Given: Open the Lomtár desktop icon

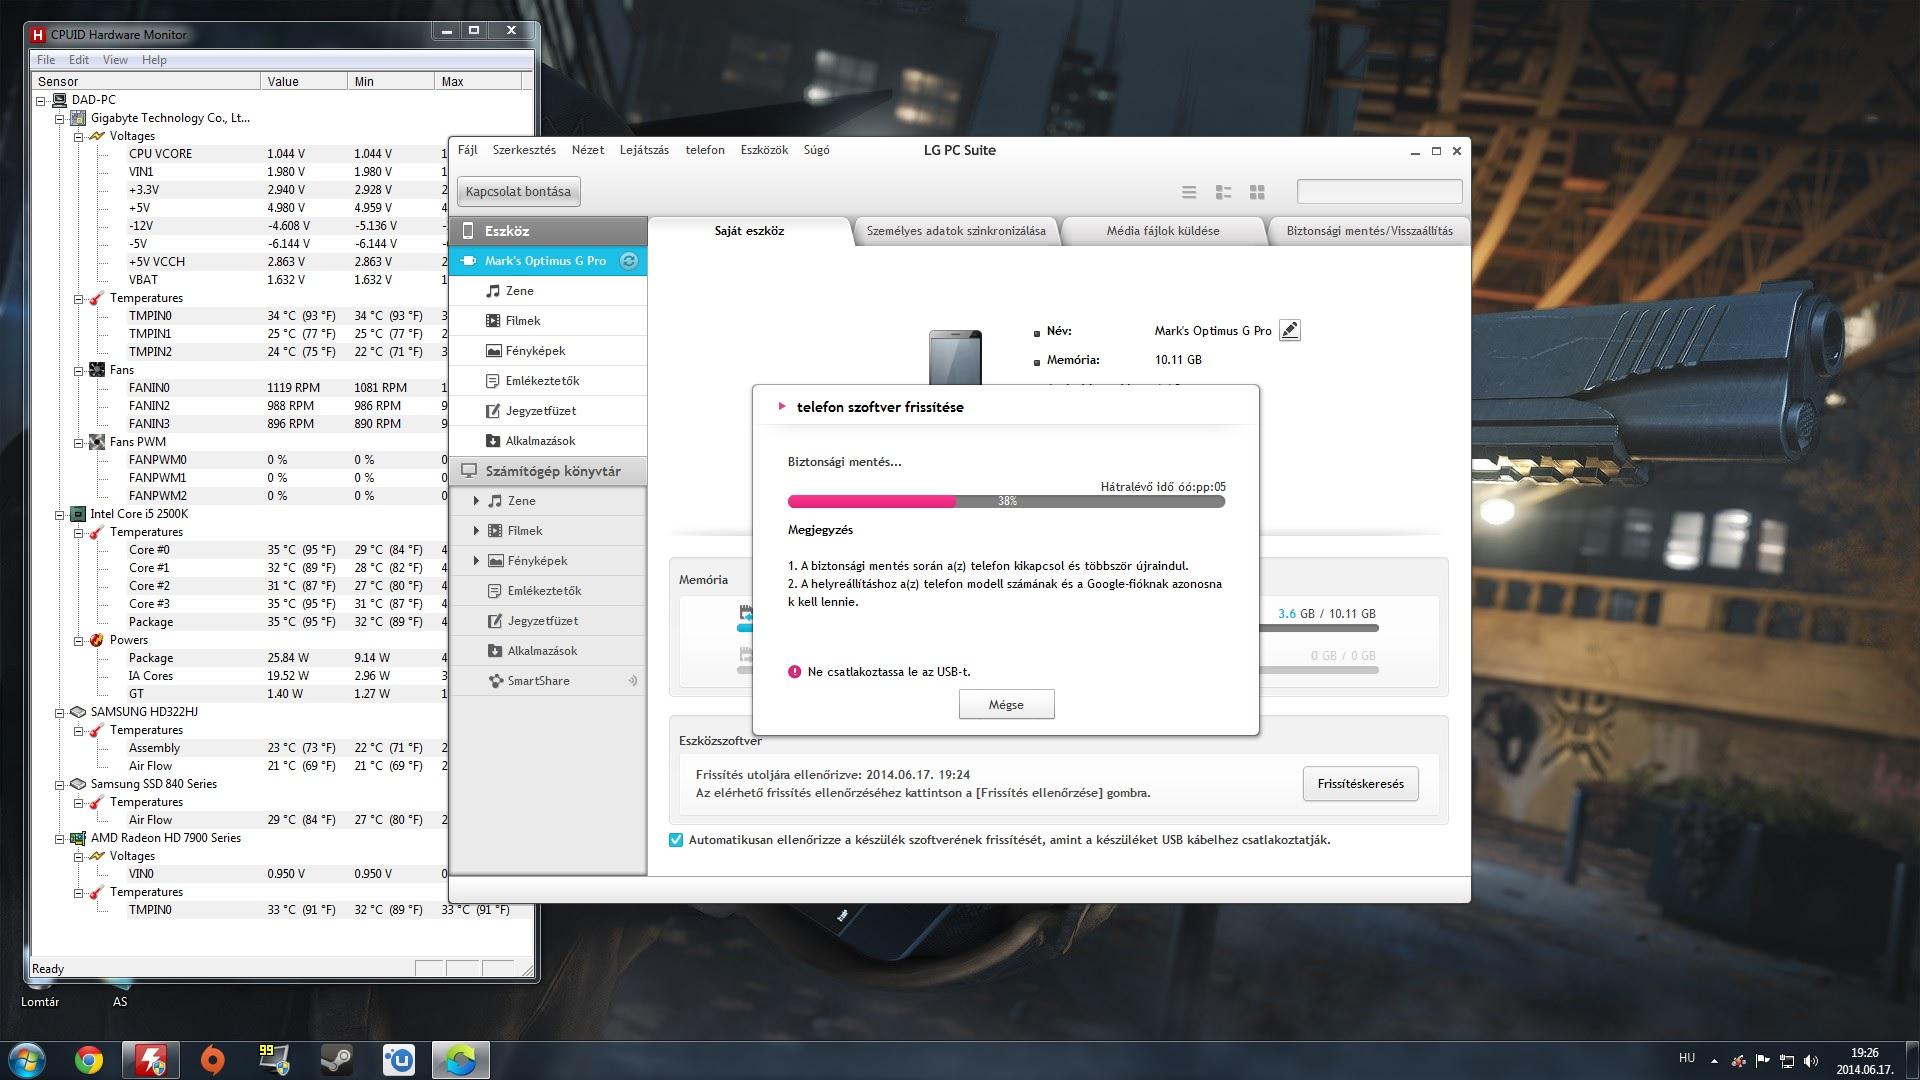Looking at the screenshot, I should pyautogui.click(x=40, y=1001).
